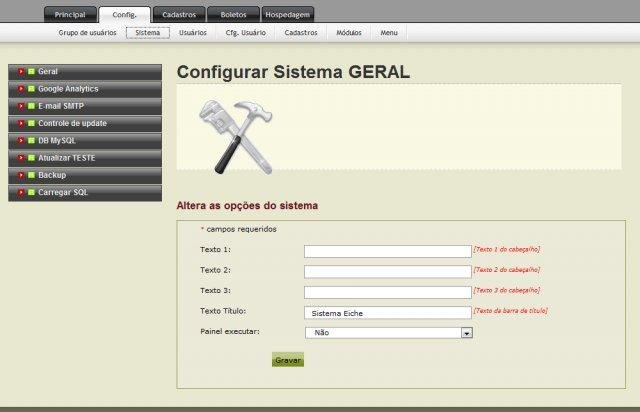Image resolution: width=640 pixels, height=412 pixels.
Task: Open Carregar SQL in the sidebar
Action: click(x=85, y=193)
